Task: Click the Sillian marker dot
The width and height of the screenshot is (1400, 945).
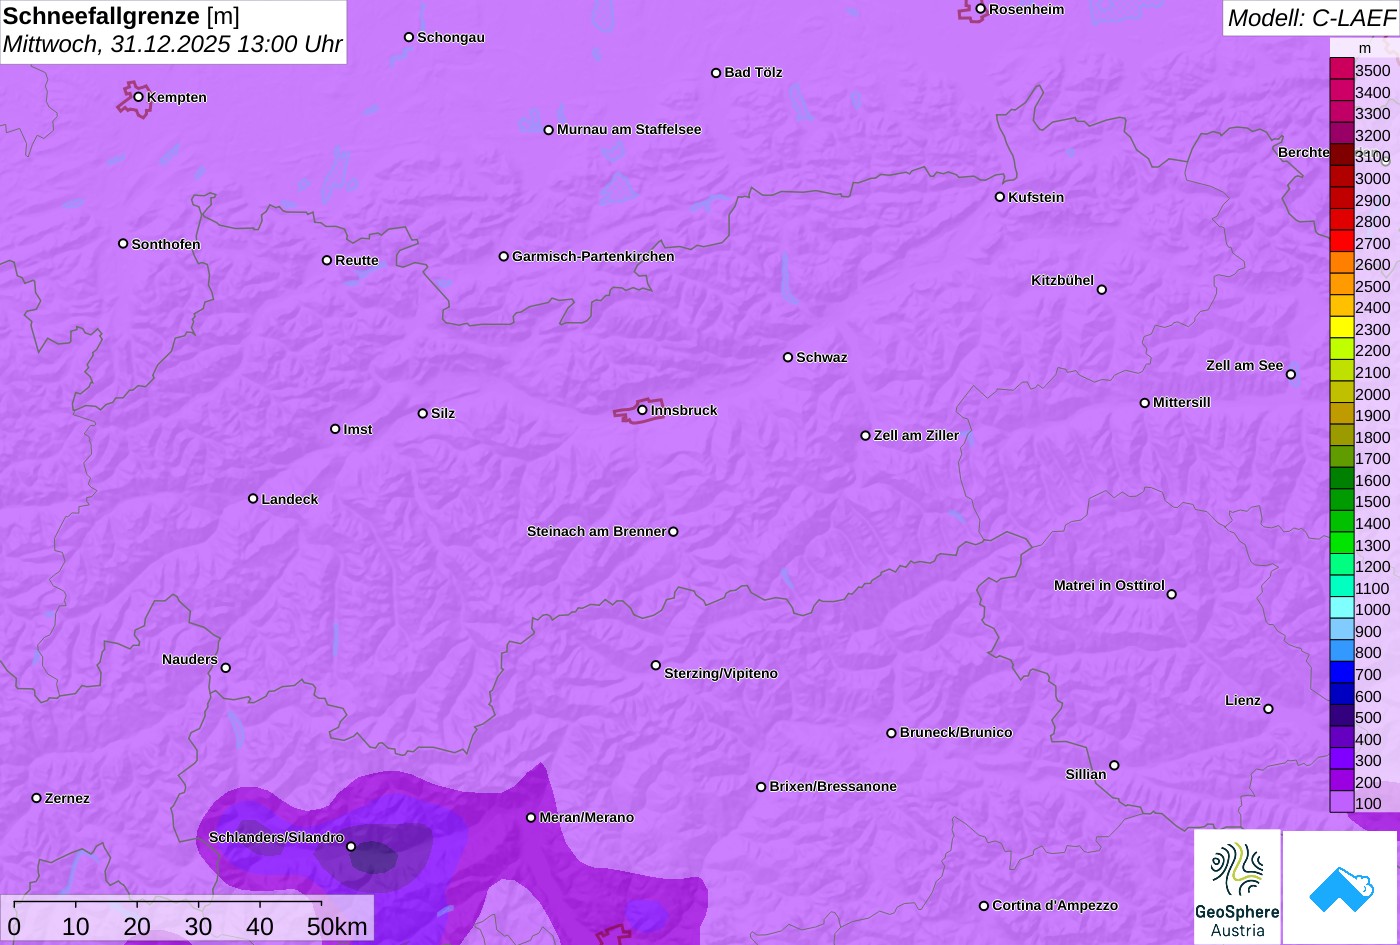Action: (1113, 766)
